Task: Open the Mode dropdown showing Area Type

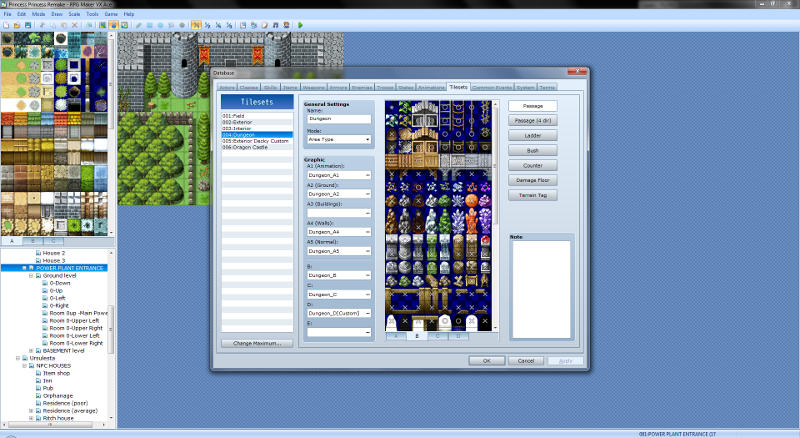Action: coord(339,139)
